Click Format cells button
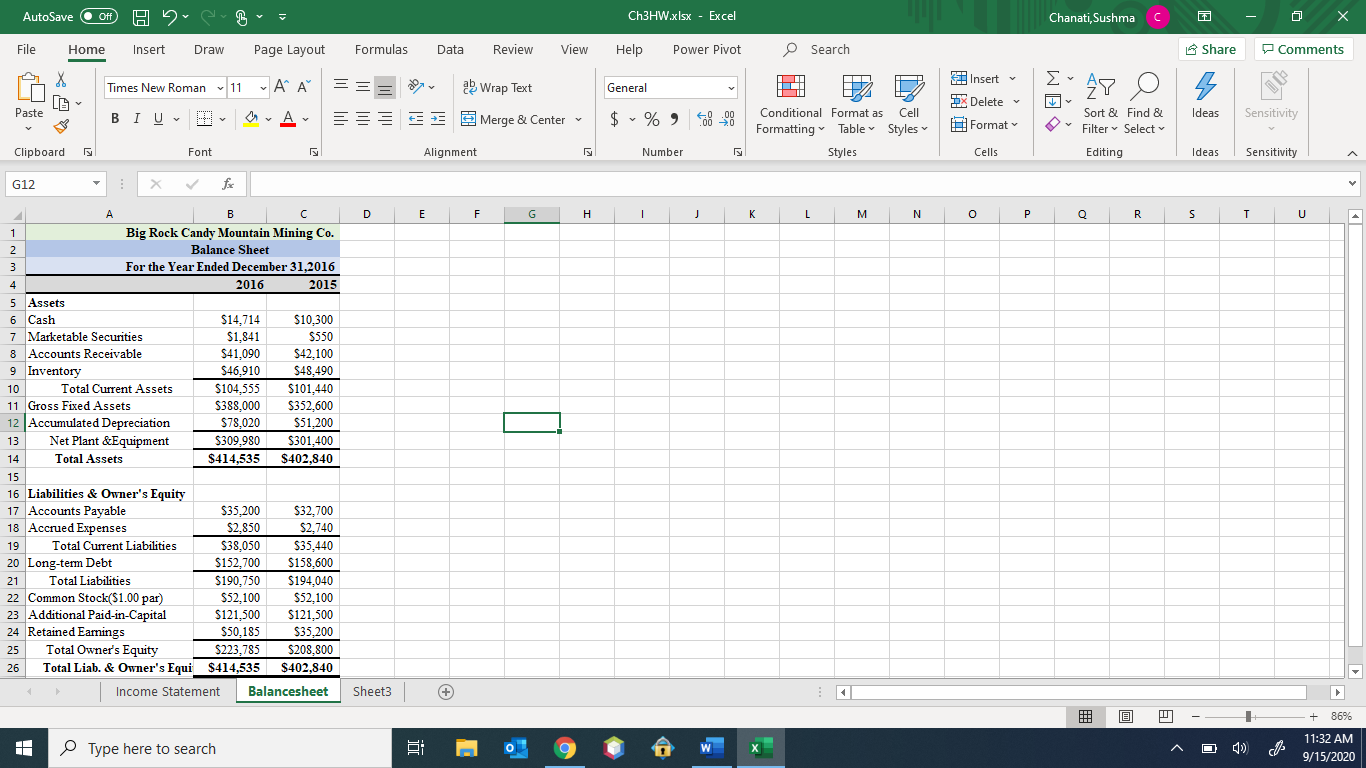The height and width of the screenshot is (768, 1366). point(985,125)
